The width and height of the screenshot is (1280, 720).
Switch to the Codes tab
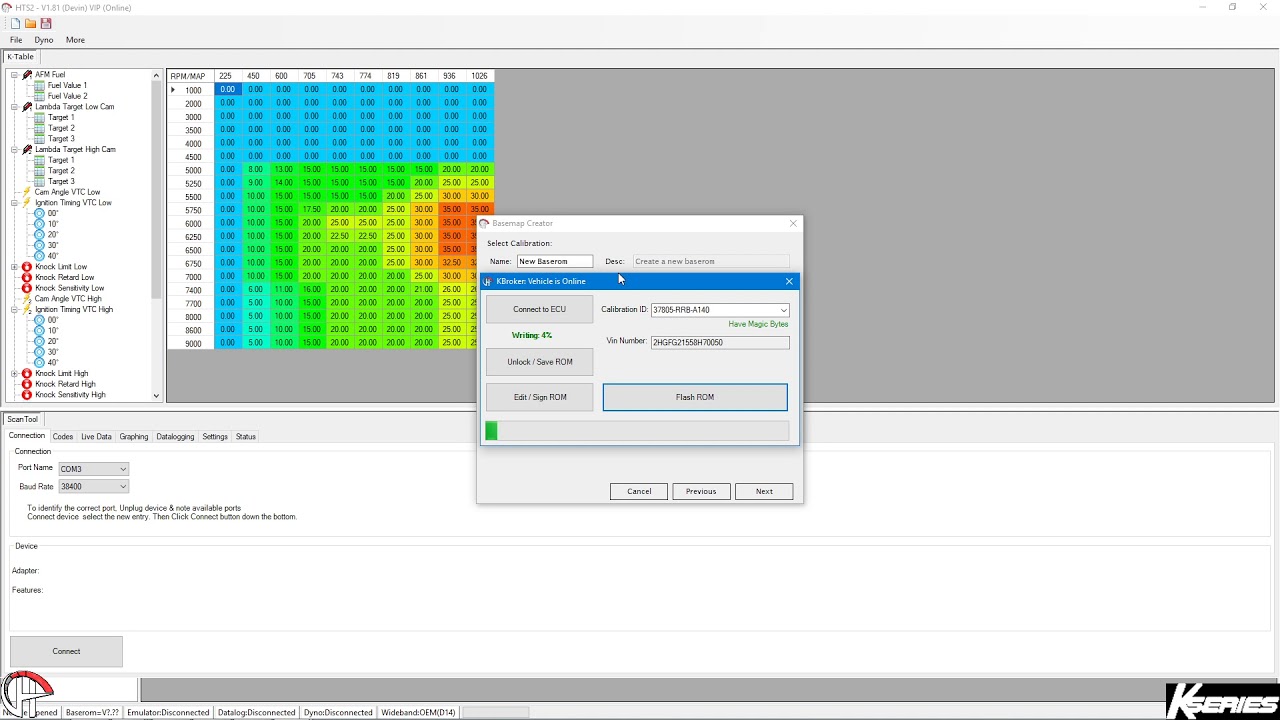(63, 437)
